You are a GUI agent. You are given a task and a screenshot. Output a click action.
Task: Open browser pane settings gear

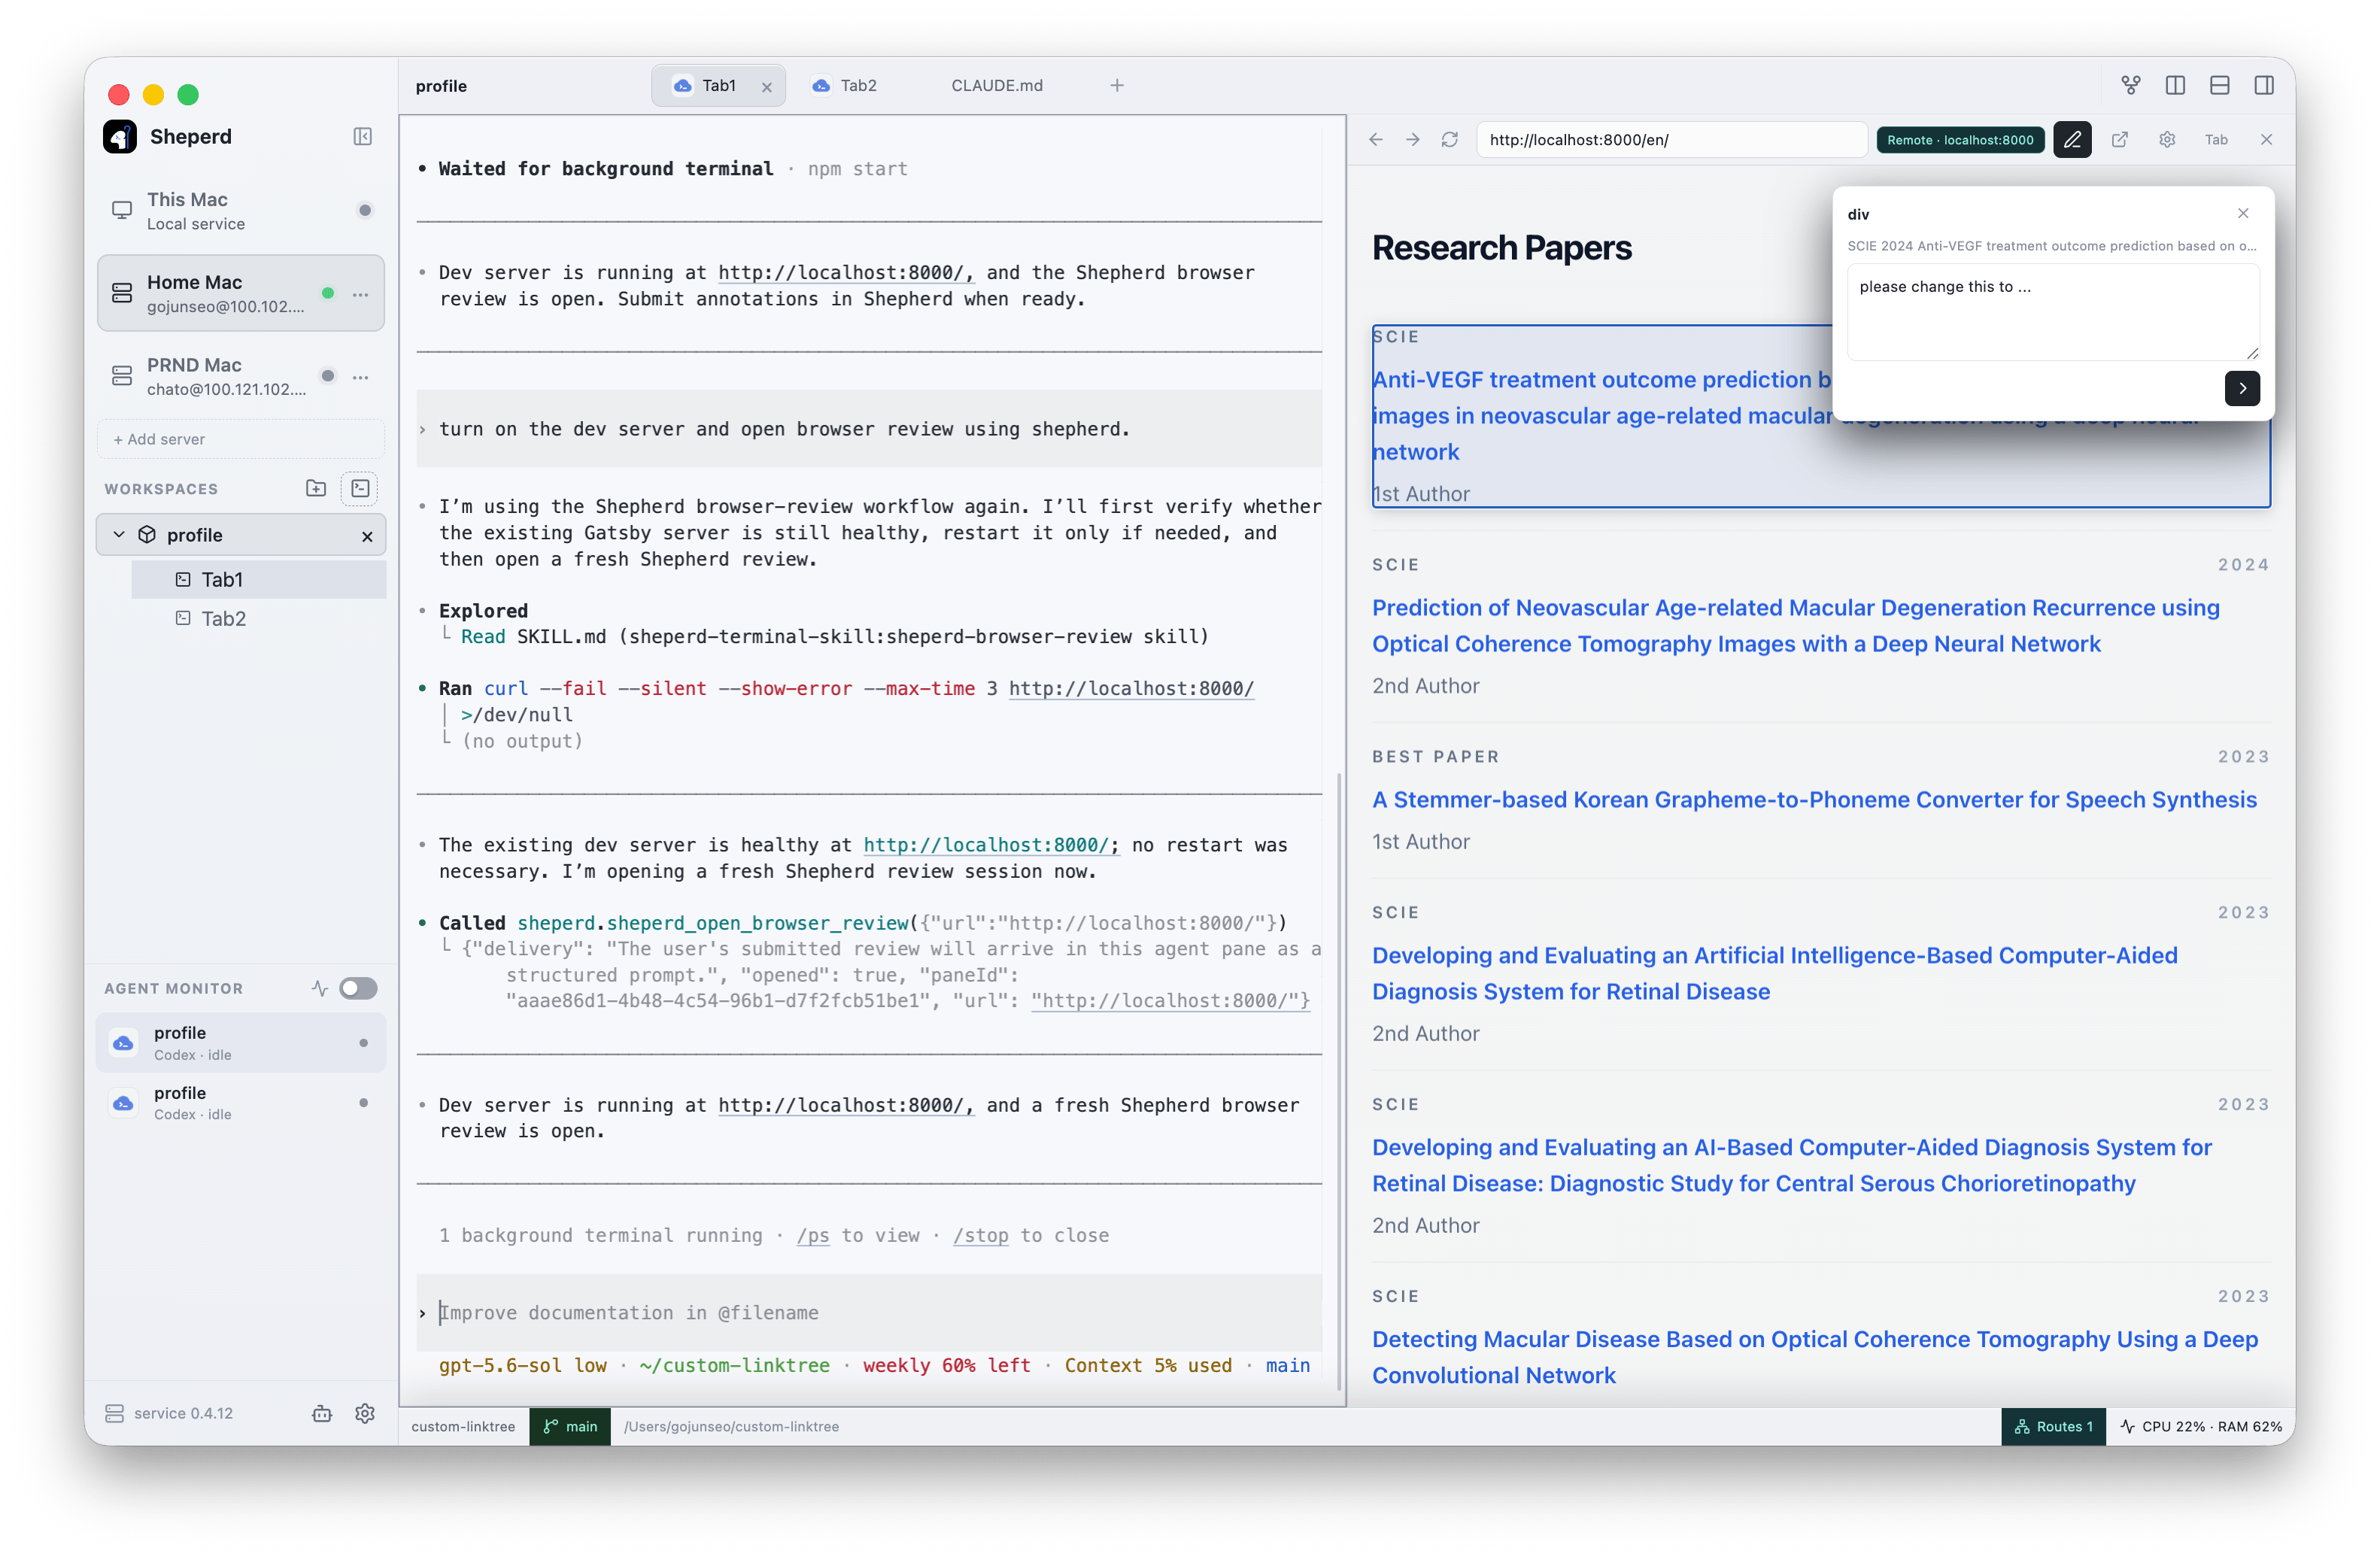pyautogui.click(x=2167, y=140)
